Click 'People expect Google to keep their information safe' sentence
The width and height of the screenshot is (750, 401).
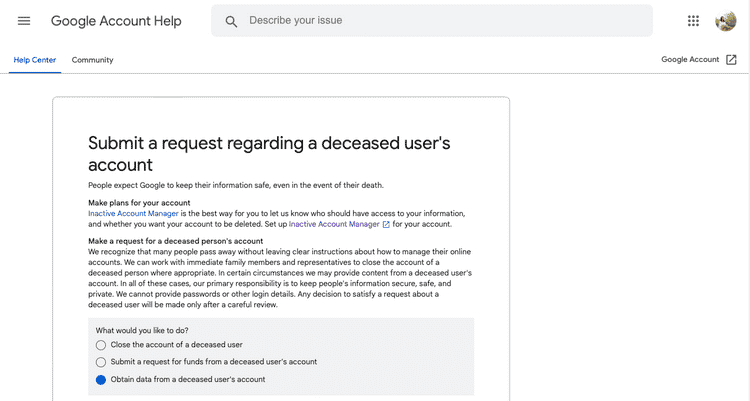coord(236,185)
